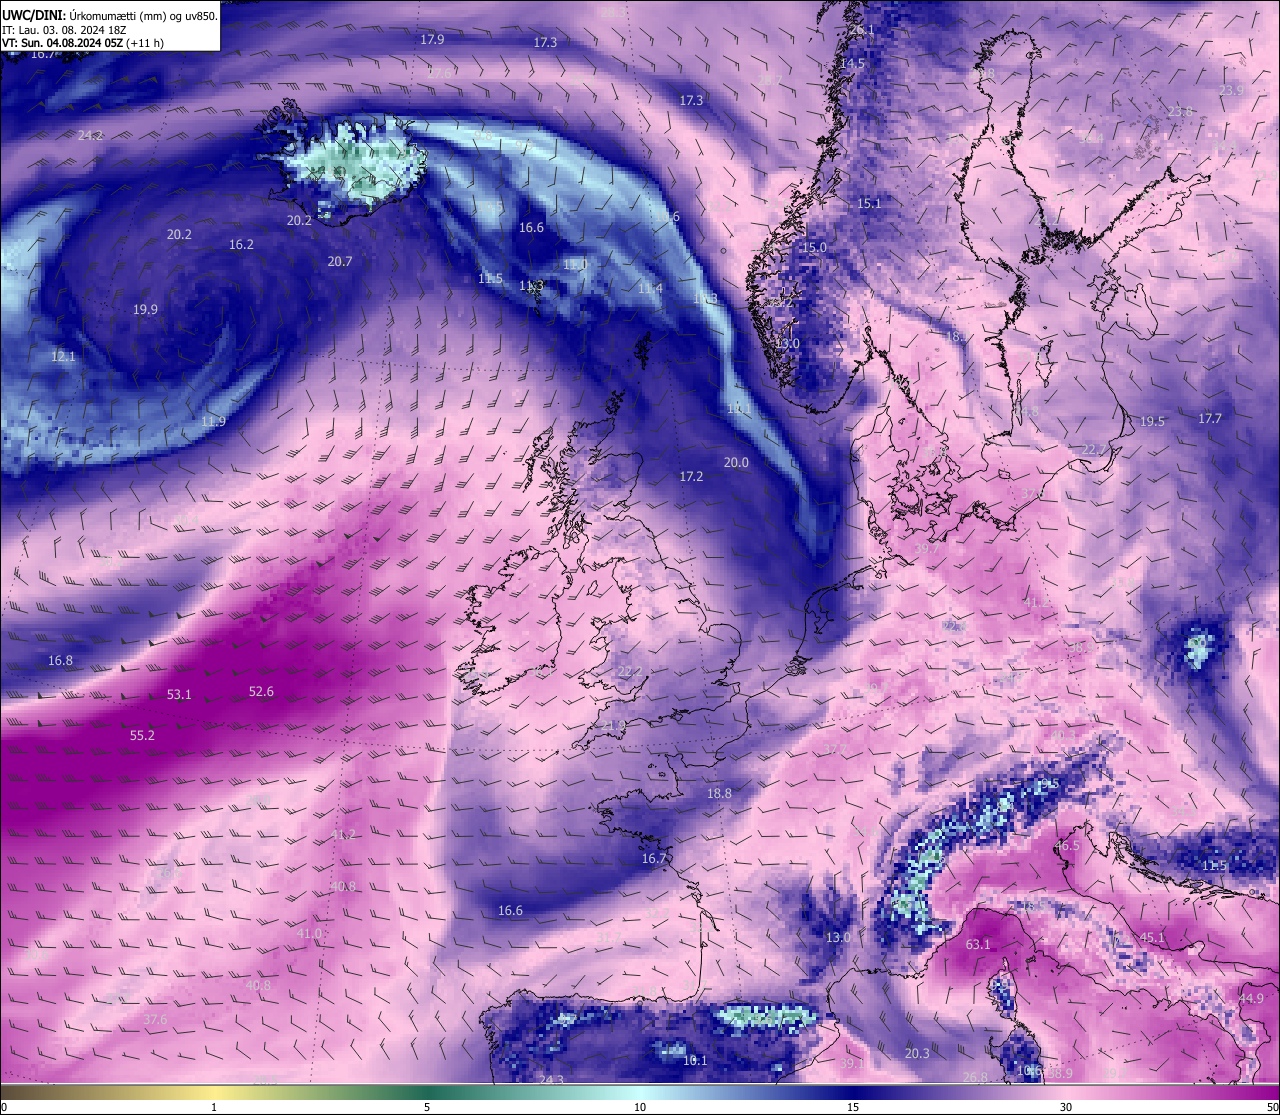Click the IT: Lau. 03. 08. 2024 18Z line
This screenshot has width=1280, height=1115.
[x=64, y=30]
